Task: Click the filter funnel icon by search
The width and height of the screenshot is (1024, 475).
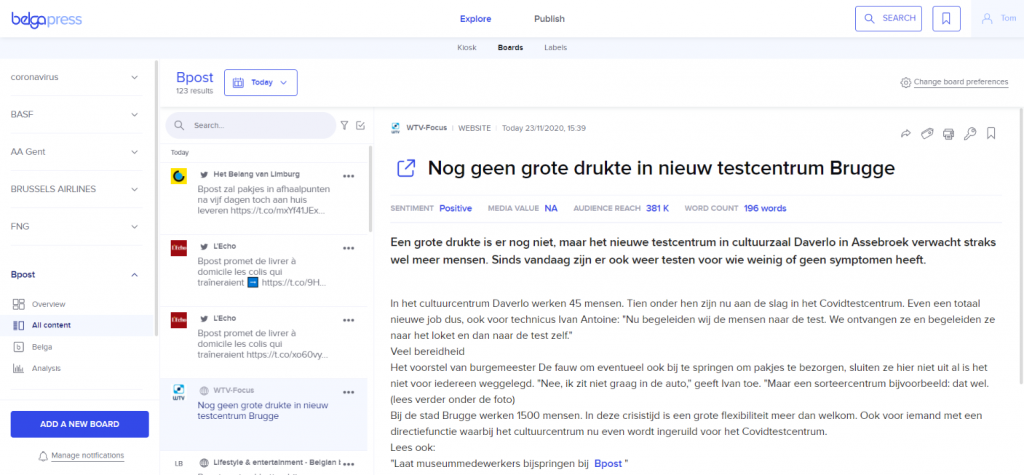Action: [x=345, y=125]
